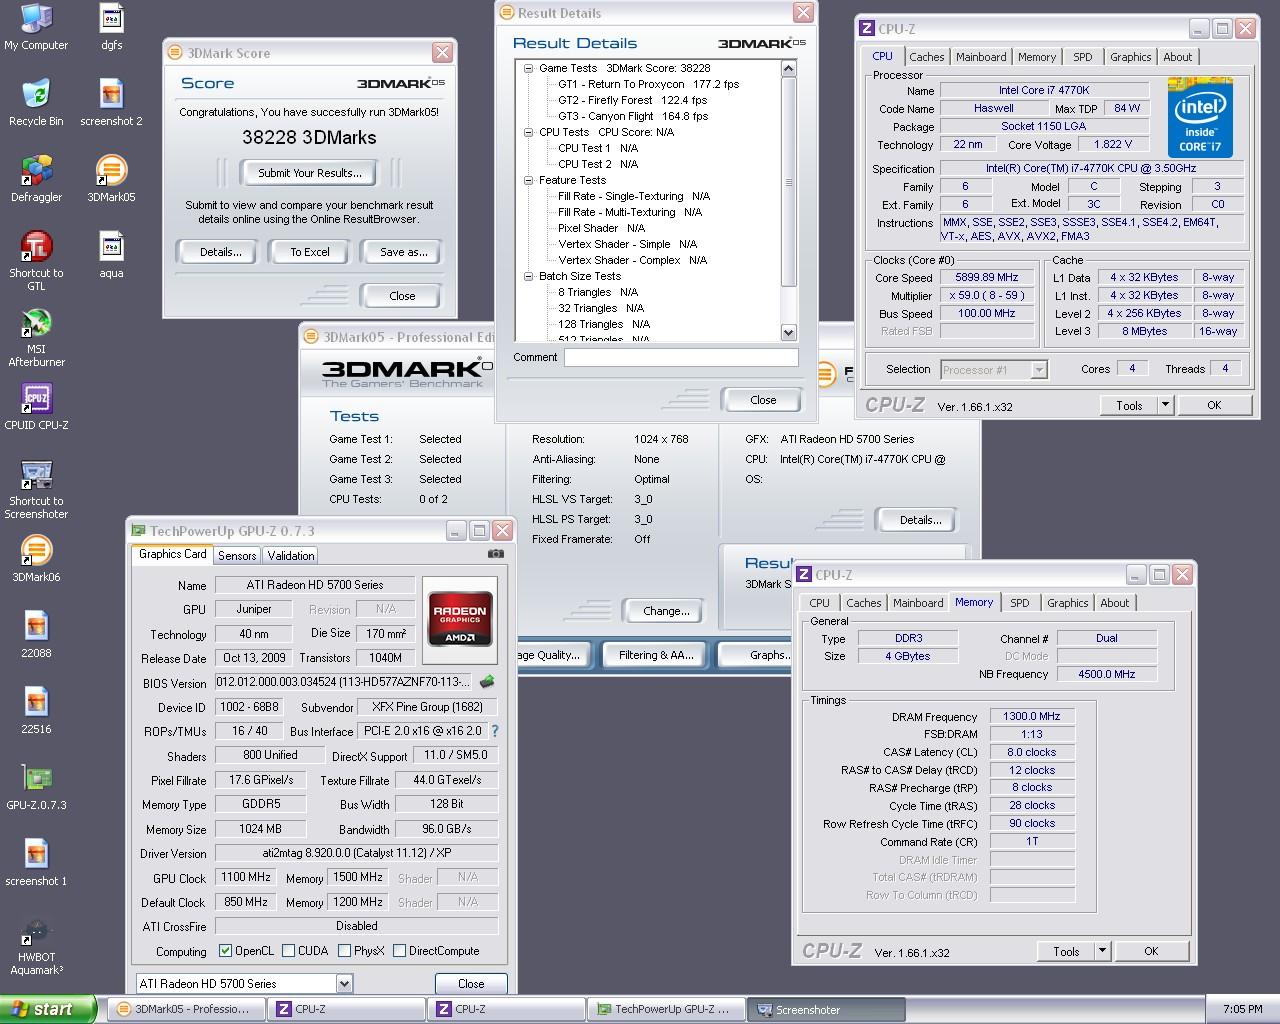The width and height of the screenshot is (1280, 1024).
Task: Switch to SPD tab in lower CPU-Z
Action: coord(1019,603)
